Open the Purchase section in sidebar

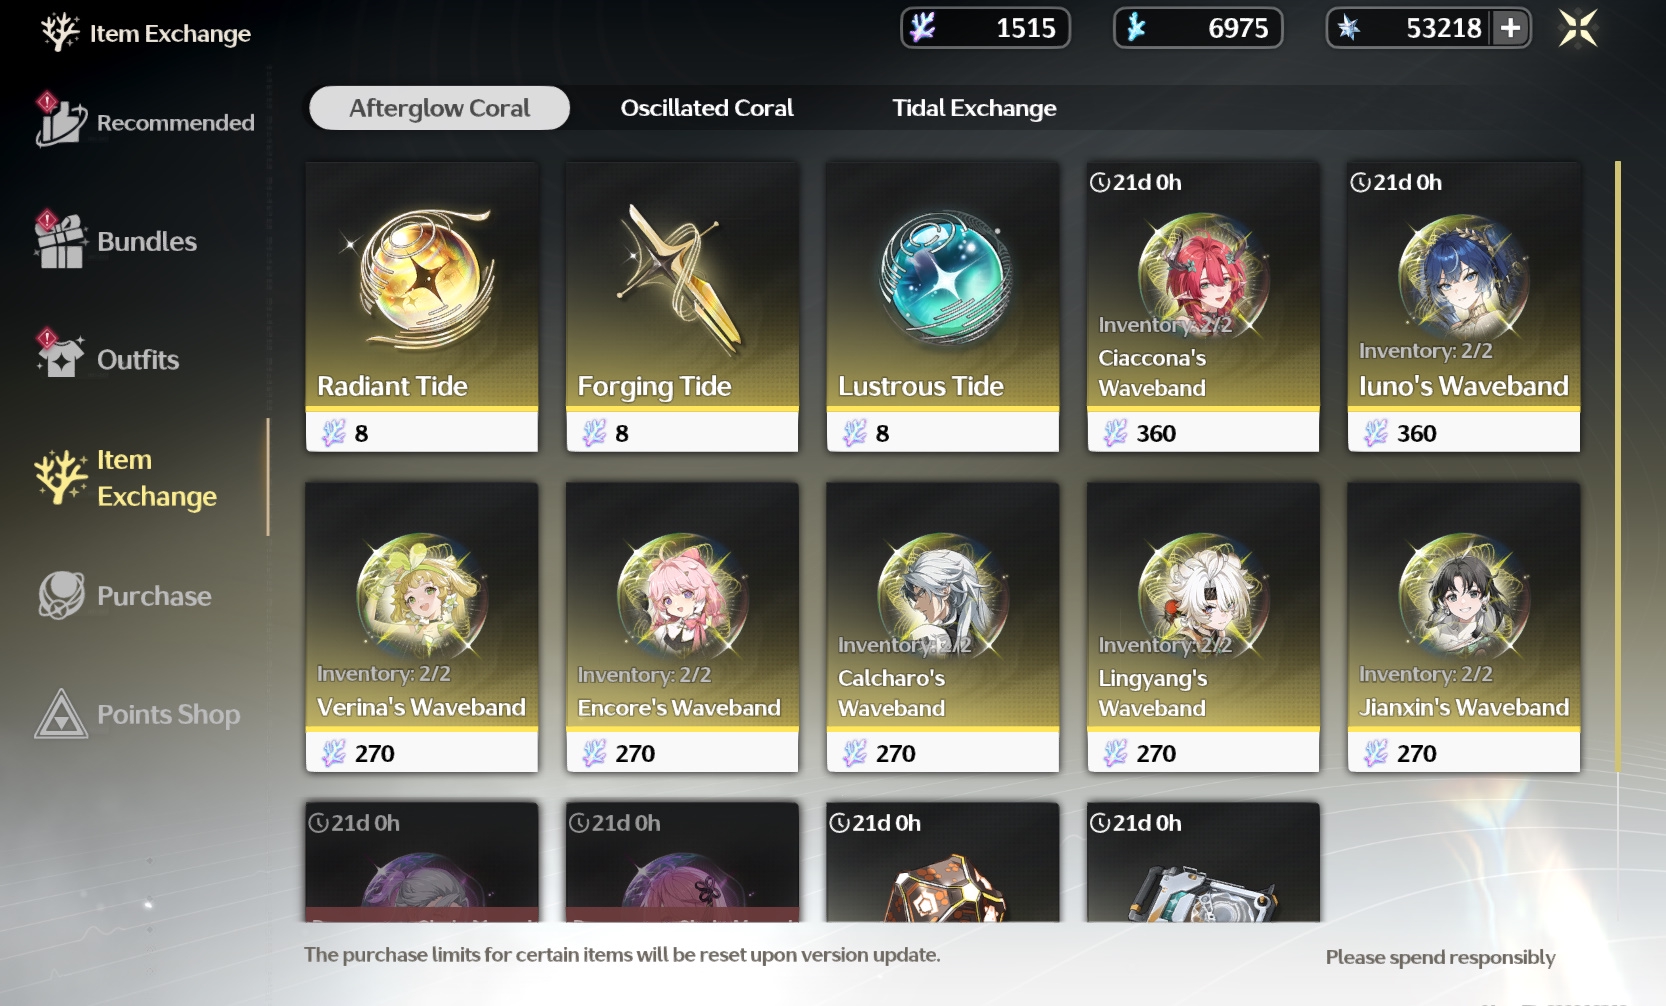125,596
